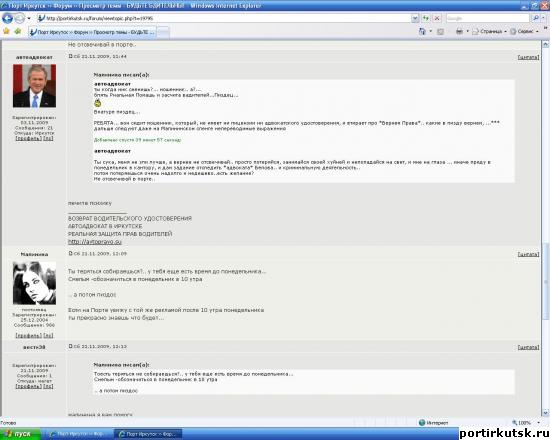Viewport: 550px width, 440px height.
Task: Click РЕАЛЬНАЯ ЗАЩИТА ПРАВ ВОДИТЕЛЕЙ signature line
Action: (120, 234)
